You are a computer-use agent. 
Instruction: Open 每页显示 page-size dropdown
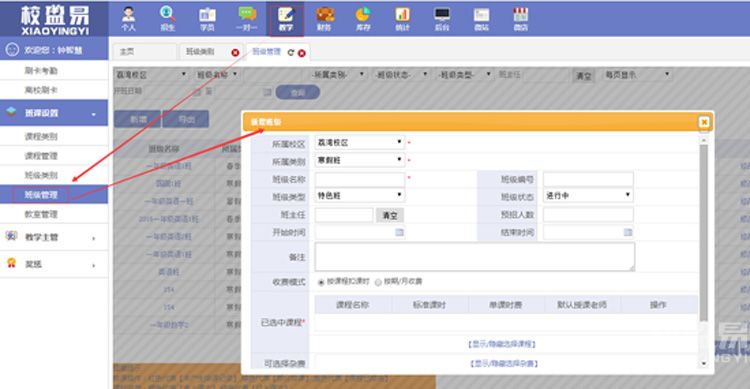tap(637, 75)
